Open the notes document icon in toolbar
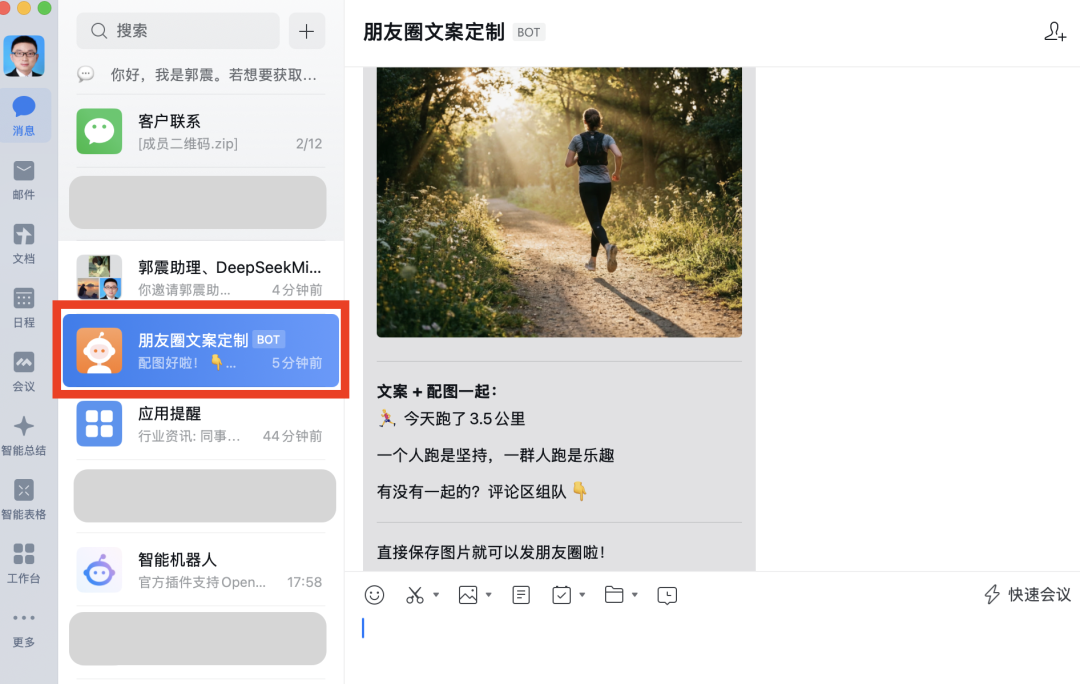Viewport: 1080px width, 684px height. [x=520, y=594]
